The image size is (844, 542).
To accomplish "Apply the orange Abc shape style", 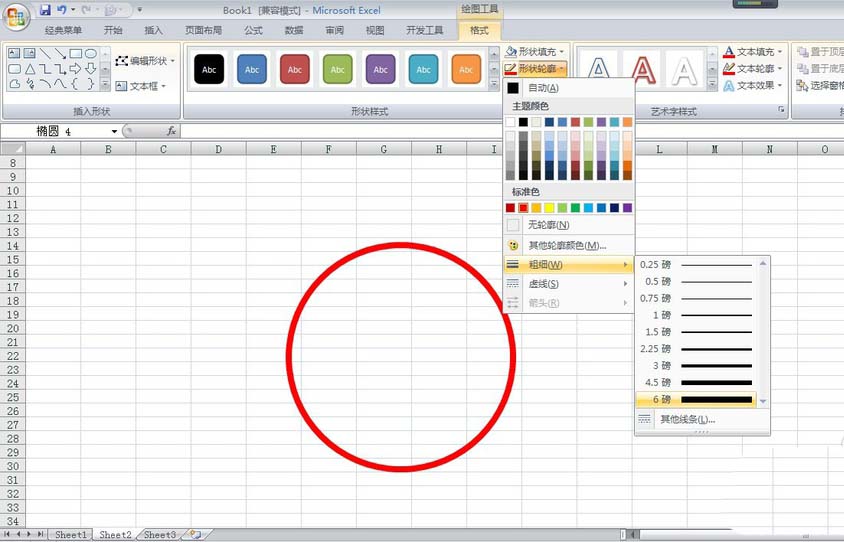I will tap(466, 69).
